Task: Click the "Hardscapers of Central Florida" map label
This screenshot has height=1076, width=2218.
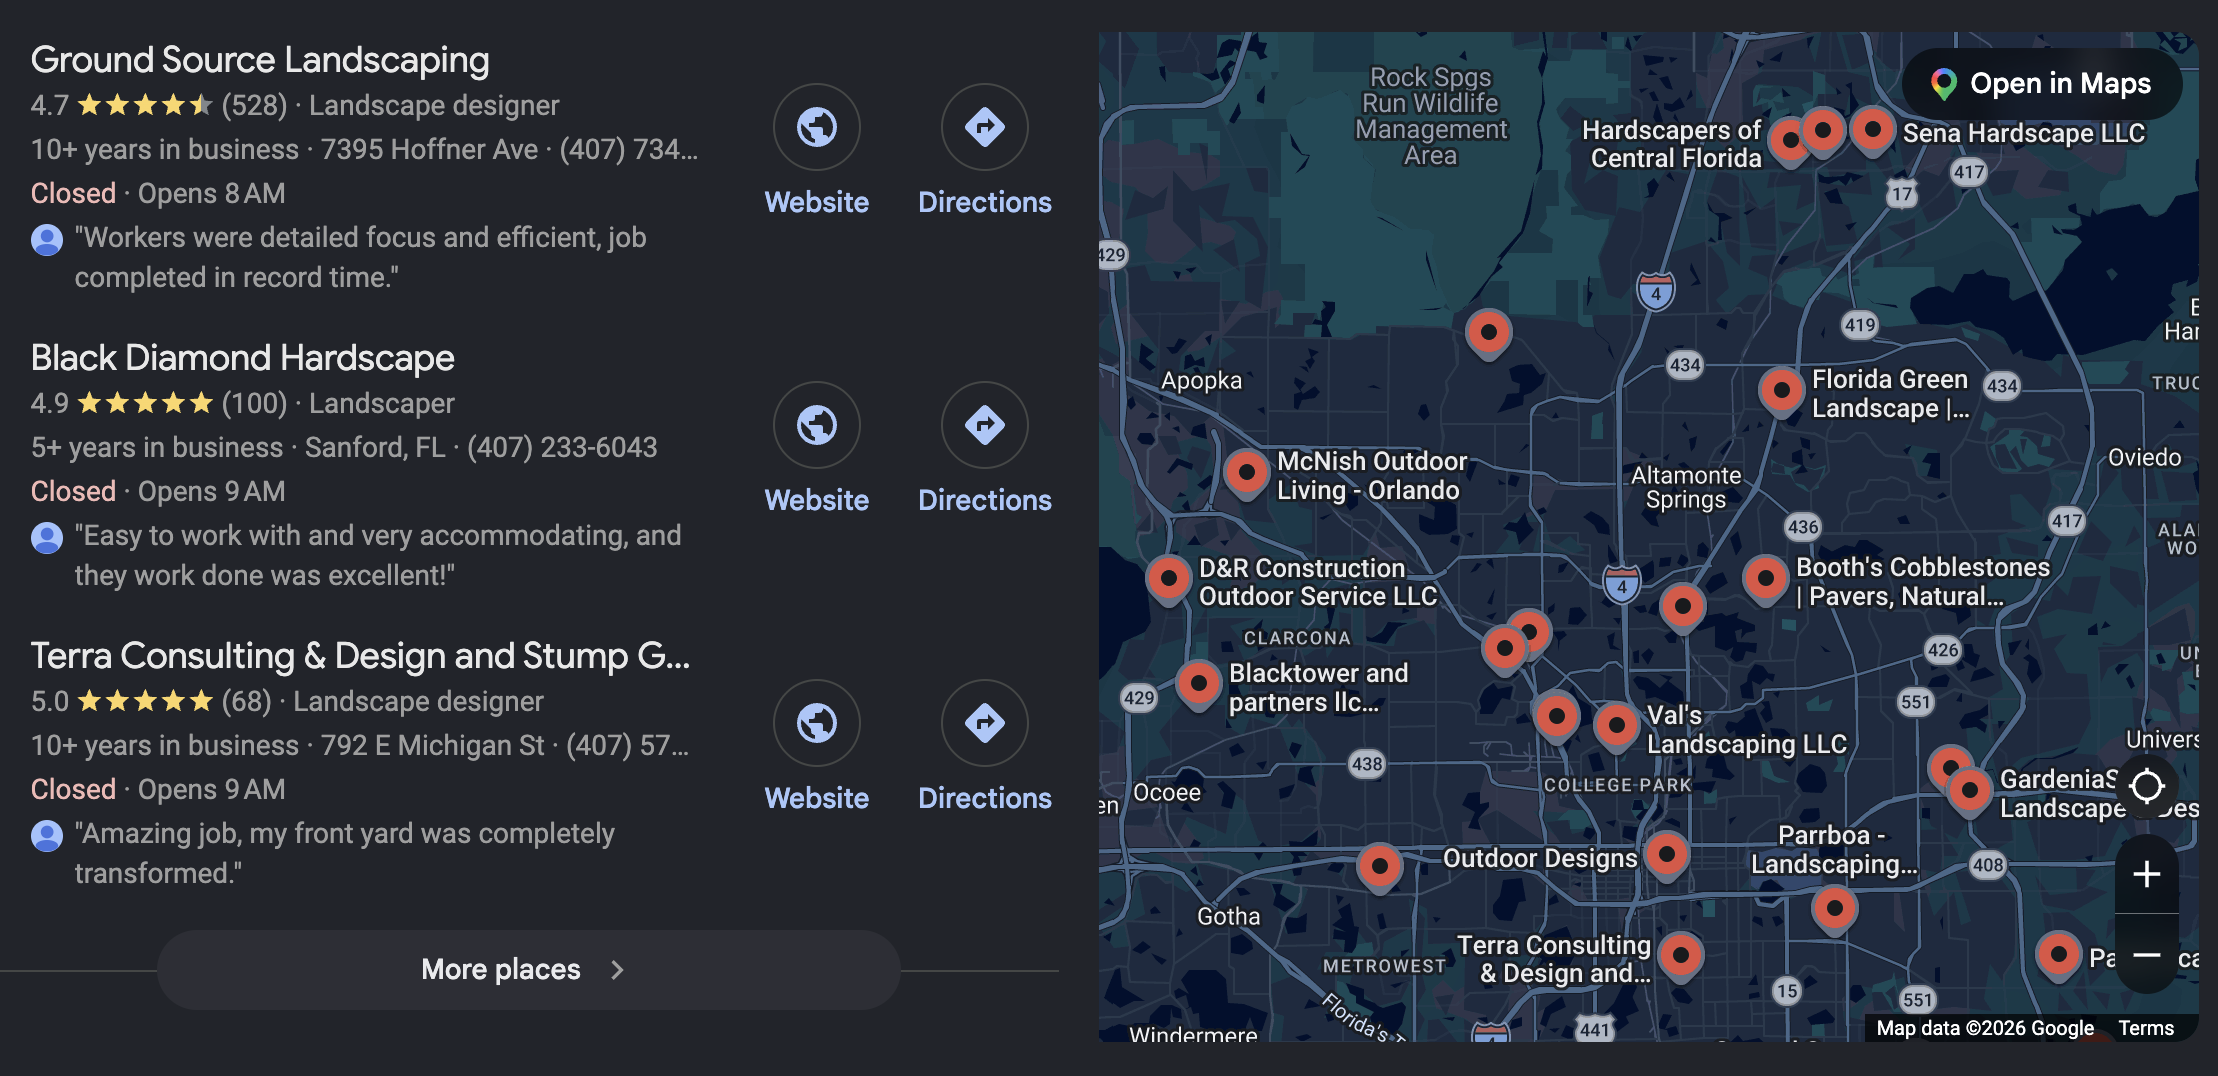Action: tap(1672, 144)
